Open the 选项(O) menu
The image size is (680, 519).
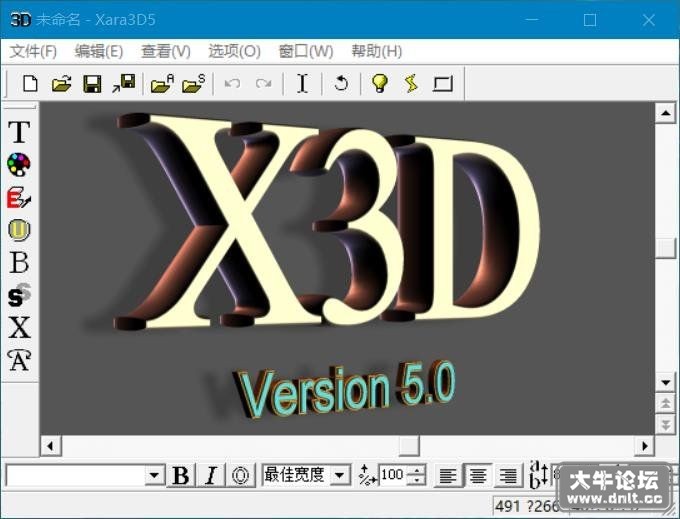(234, 51)
